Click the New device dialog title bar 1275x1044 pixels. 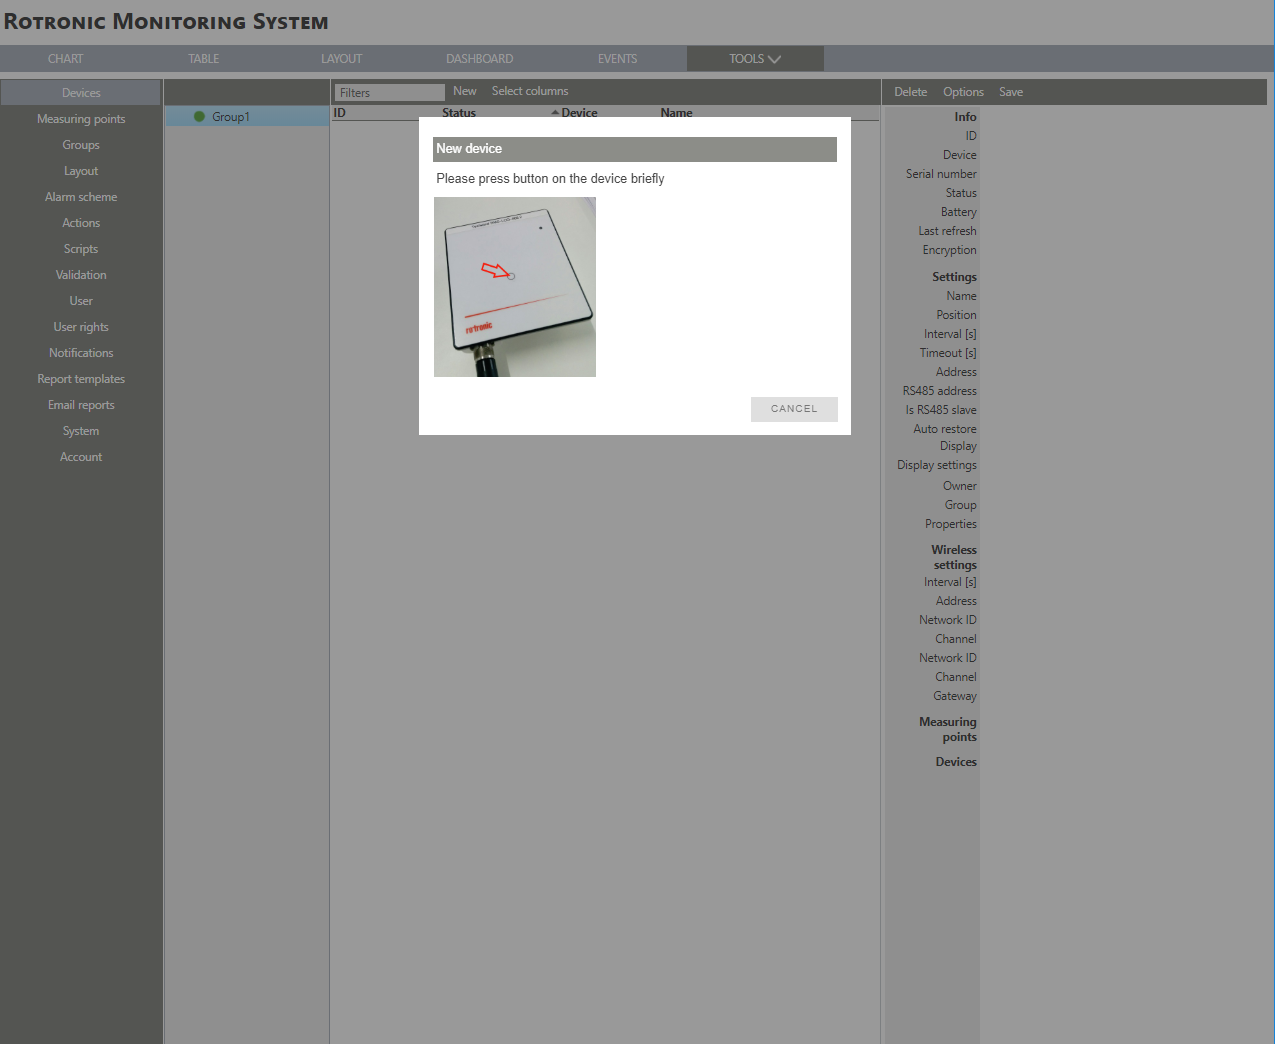point(635,149)
